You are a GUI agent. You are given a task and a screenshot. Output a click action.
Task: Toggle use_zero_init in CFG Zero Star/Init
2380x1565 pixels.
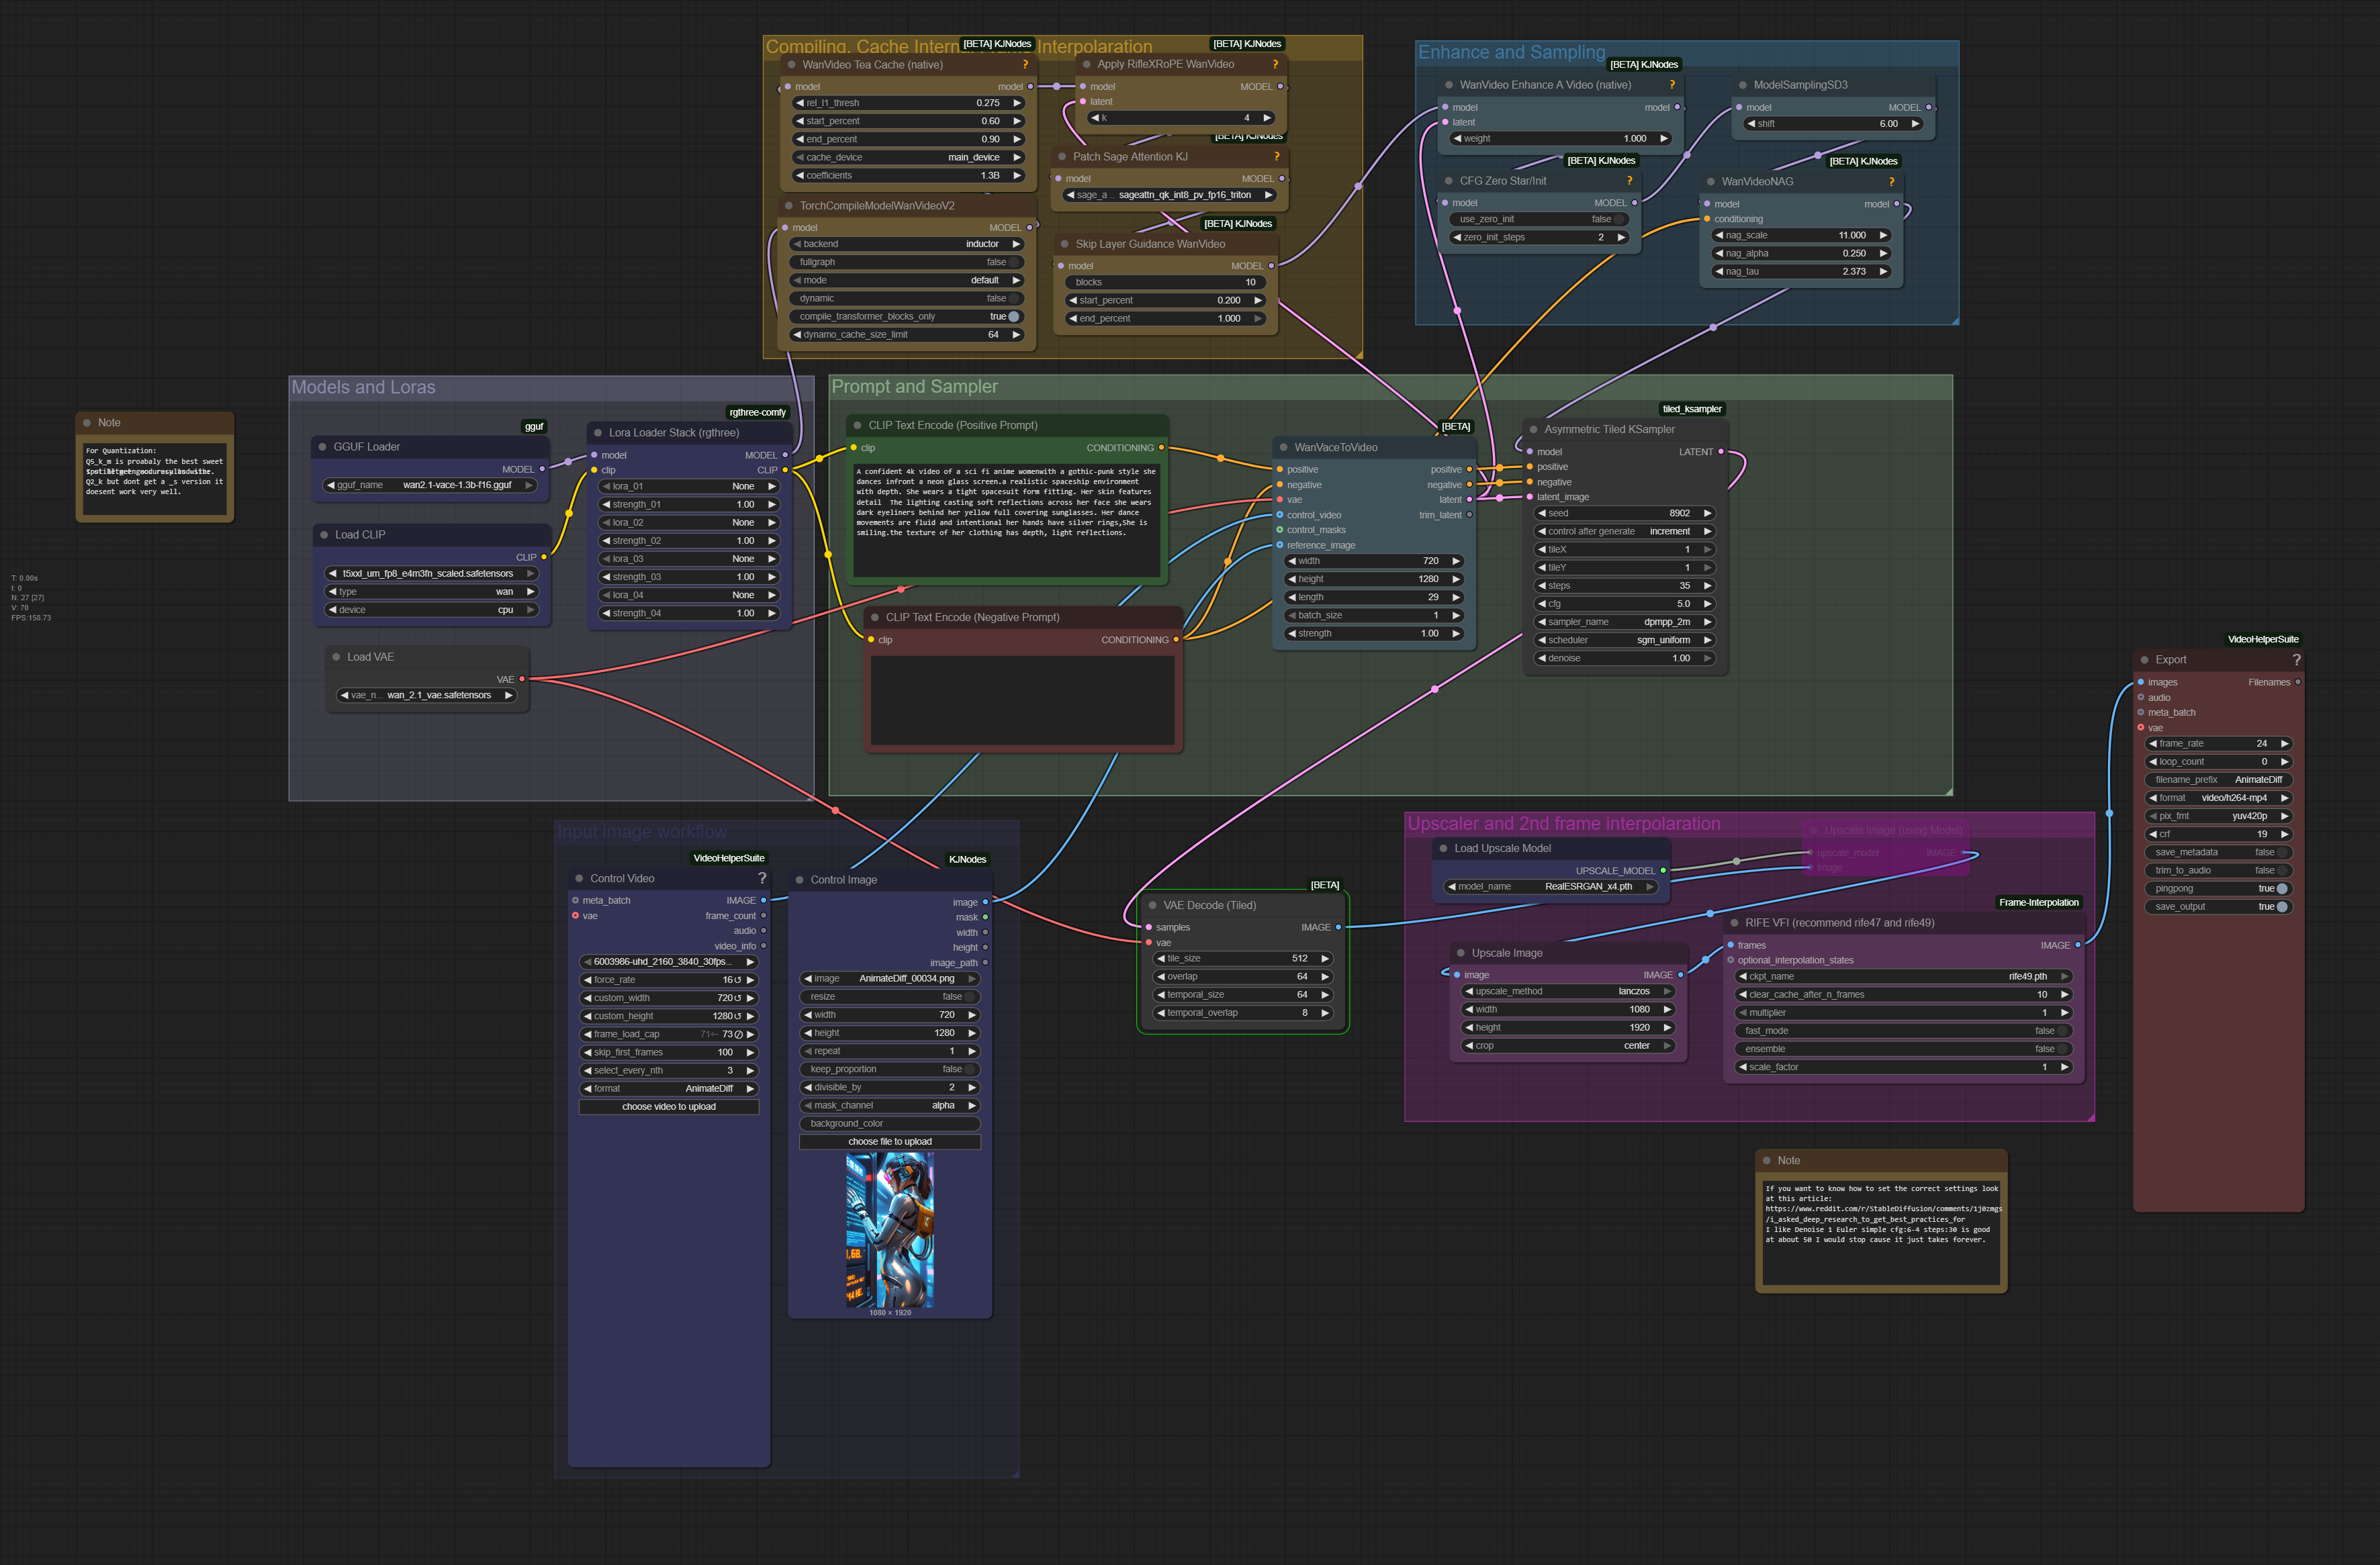pyautogui.click(x=1619, y=219)
